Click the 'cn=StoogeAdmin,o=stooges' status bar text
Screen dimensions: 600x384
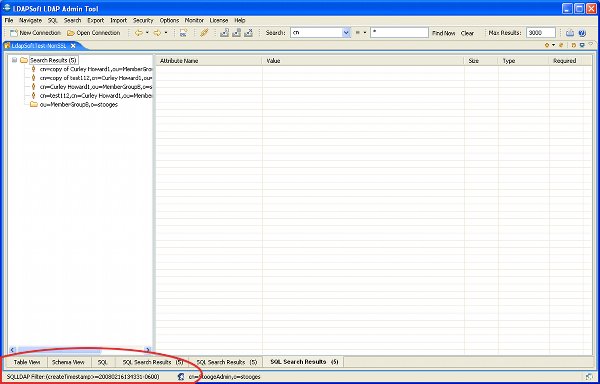[224, 377]
